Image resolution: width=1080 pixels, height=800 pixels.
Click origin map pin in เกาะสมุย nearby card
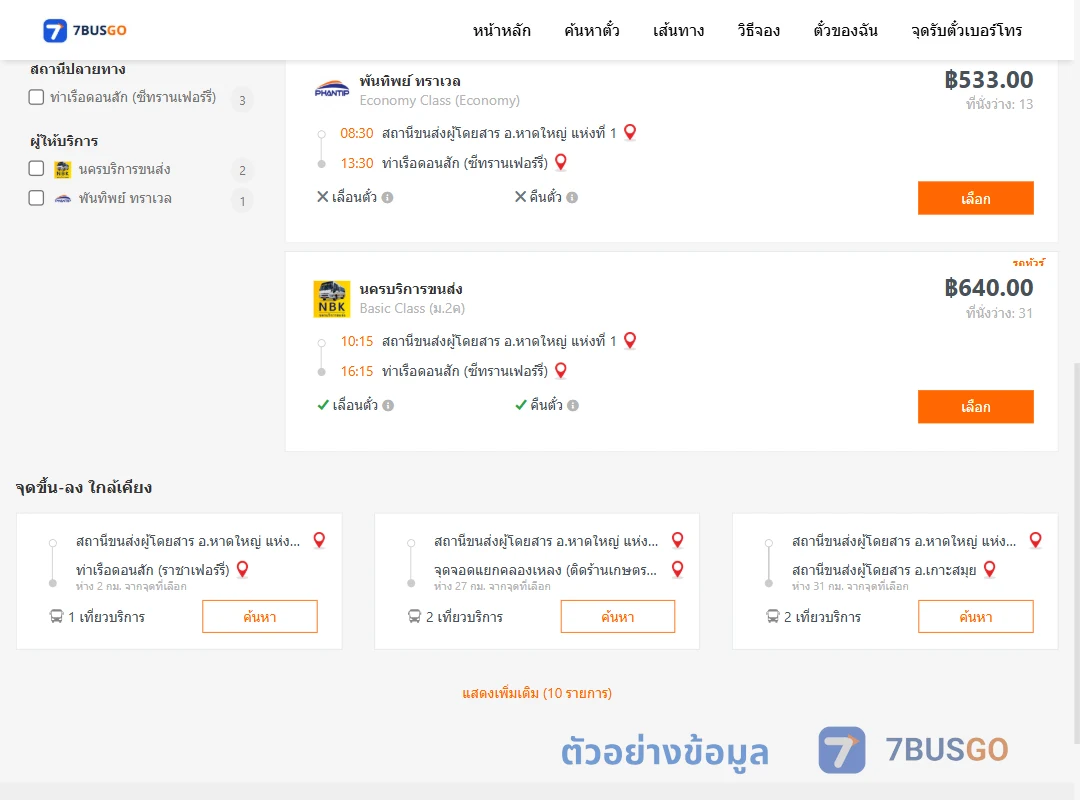pyautogui.click(x=1035, y=540)
